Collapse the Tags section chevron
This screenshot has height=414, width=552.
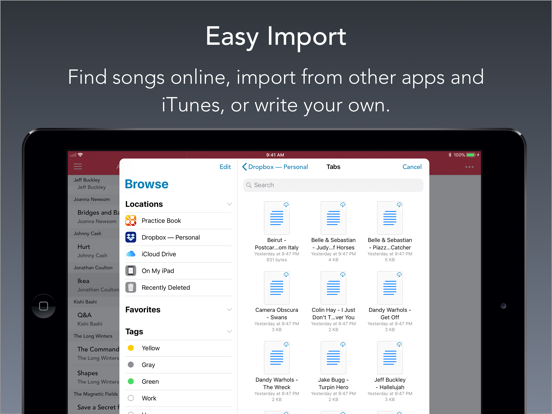point(229,332)
